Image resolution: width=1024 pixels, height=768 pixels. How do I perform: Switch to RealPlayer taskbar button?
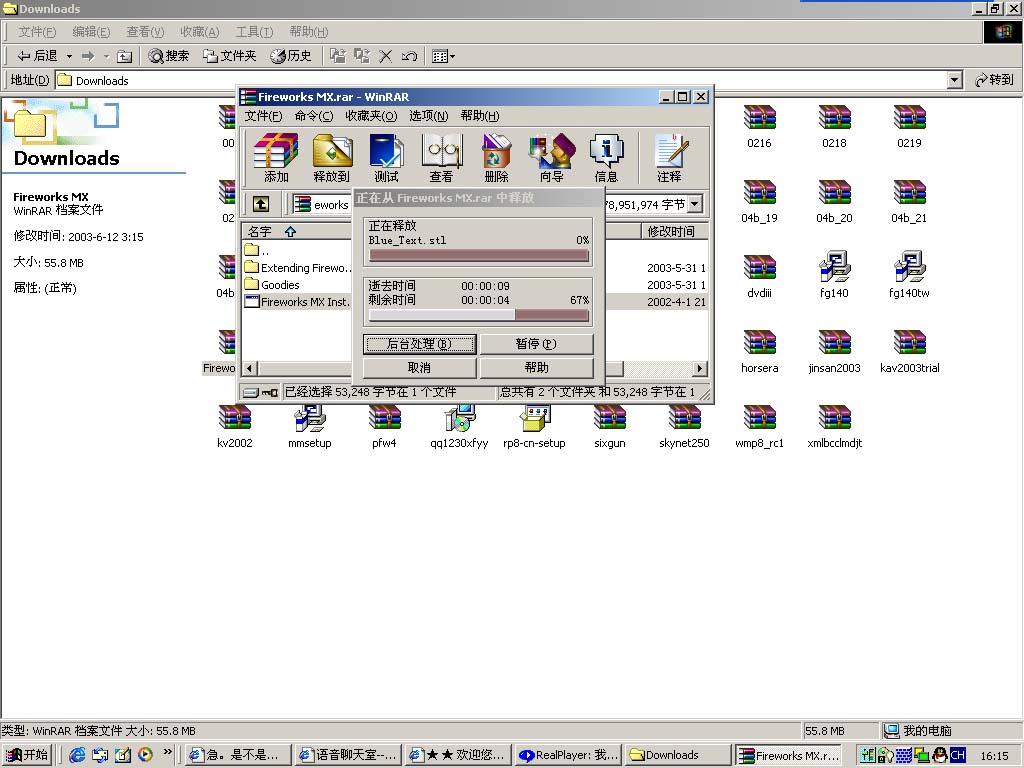coord(568,755)
